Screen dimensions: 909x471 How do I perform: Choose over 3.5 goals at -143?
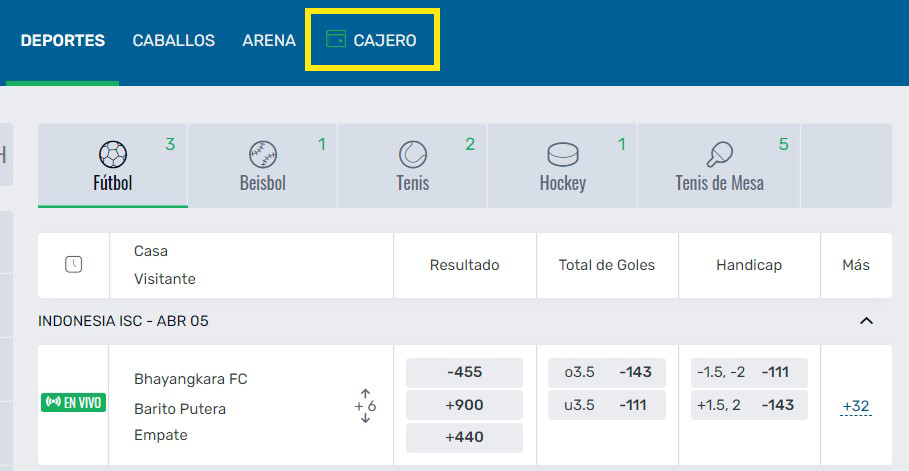607,372
